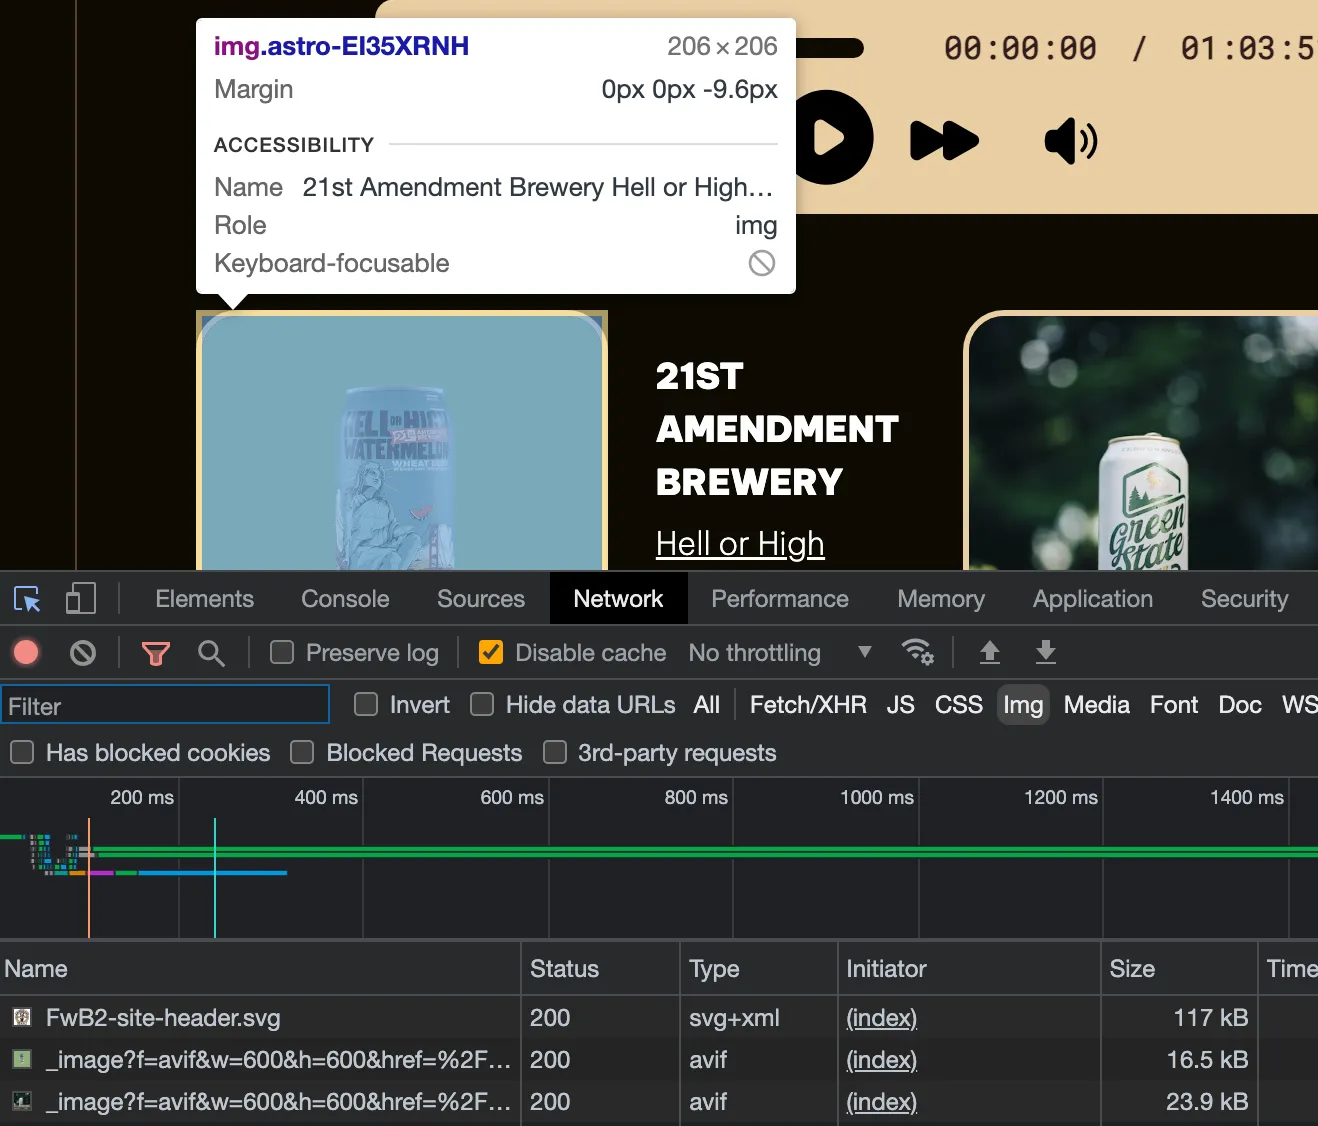Open the network request filter bar
Viewport: 1318px width, 1126px height.
[x=155, y=652]
